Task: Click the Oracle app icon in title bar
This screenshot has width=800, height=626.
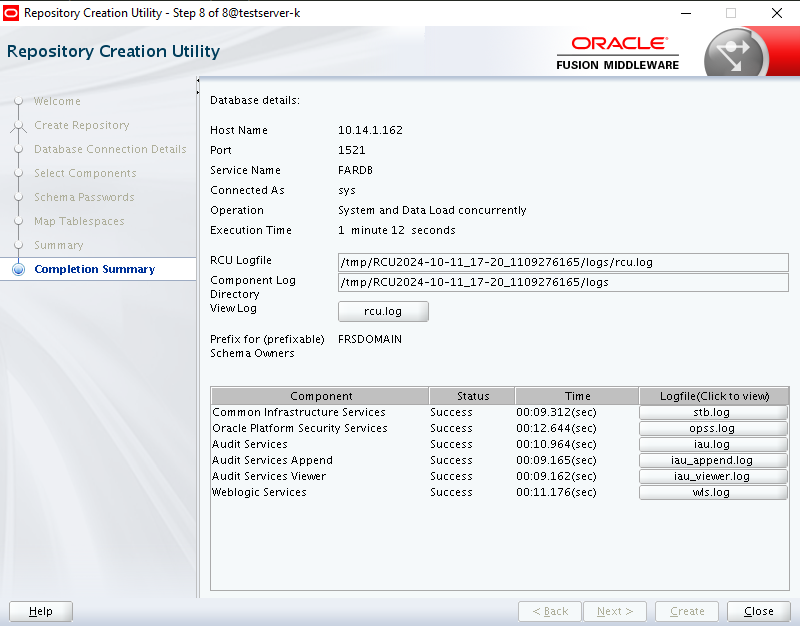Action: point(10,13)
